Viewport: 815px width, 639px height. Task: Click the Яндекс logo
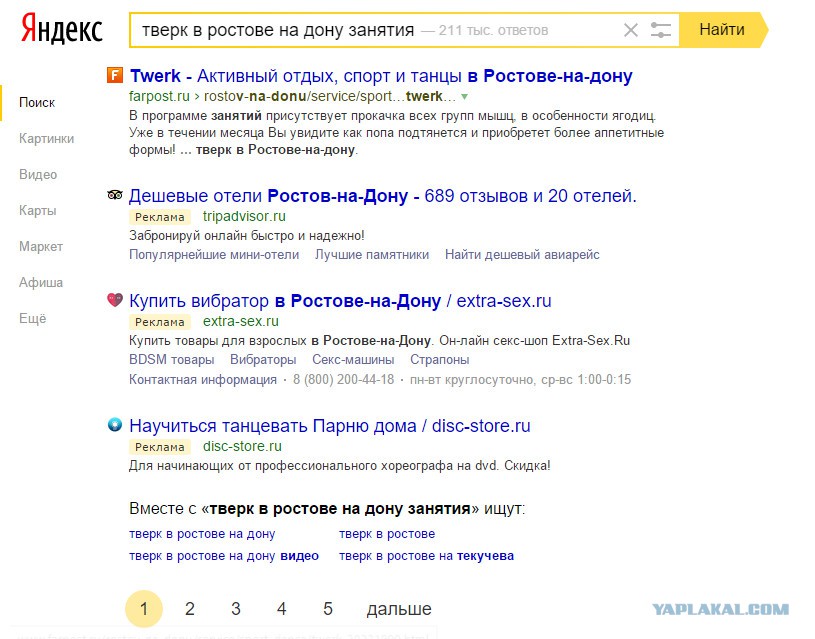tap(61, 29)
